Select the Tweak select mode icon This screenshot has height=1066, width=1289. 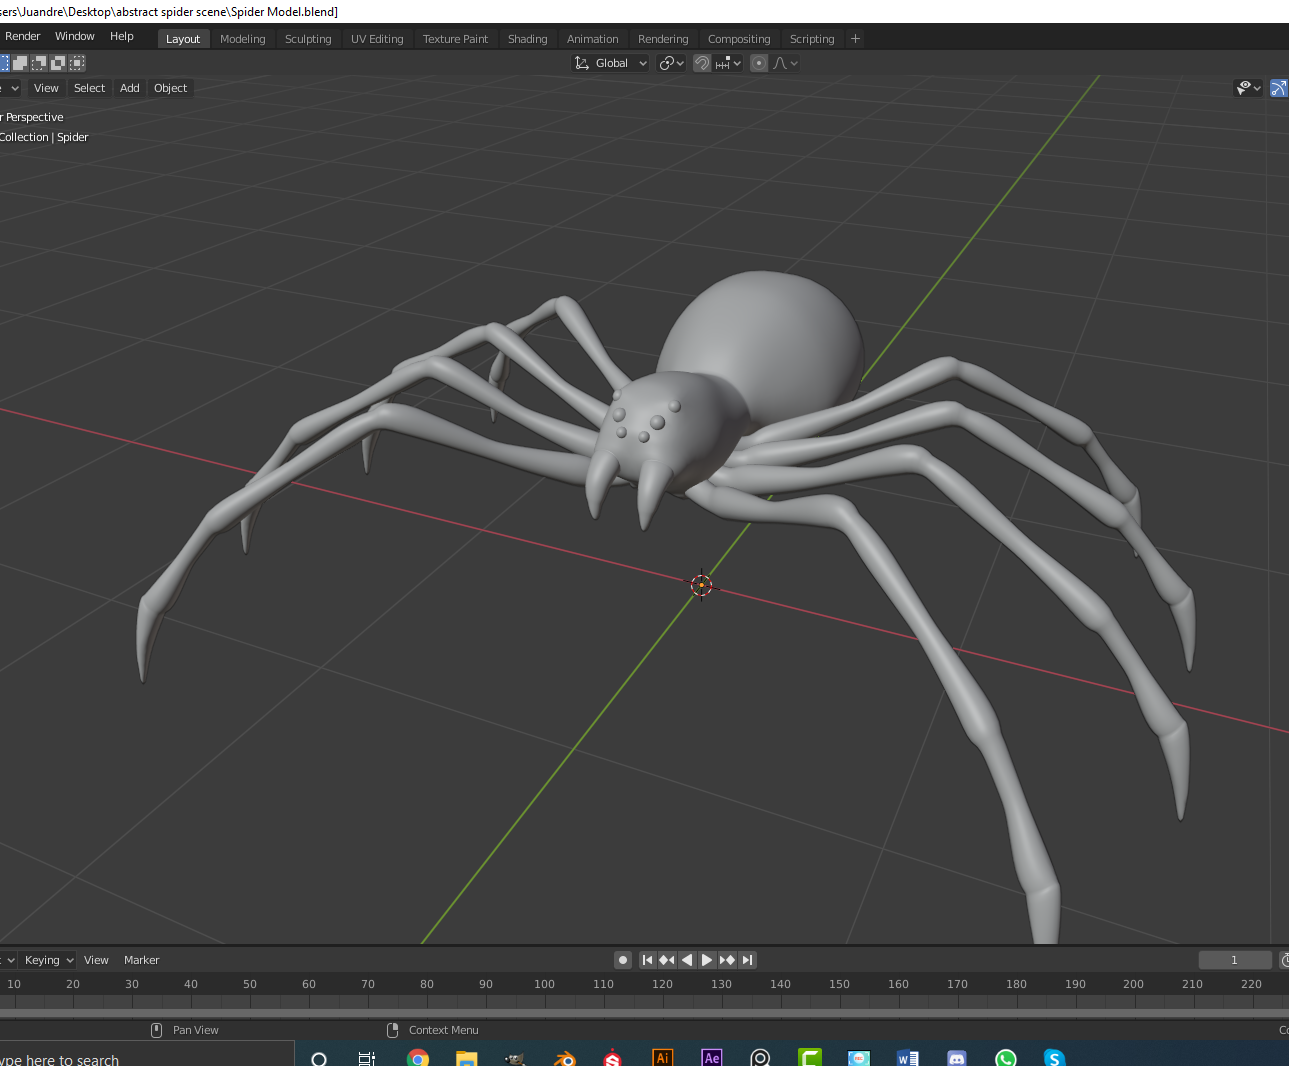click(x=4, y=62)
